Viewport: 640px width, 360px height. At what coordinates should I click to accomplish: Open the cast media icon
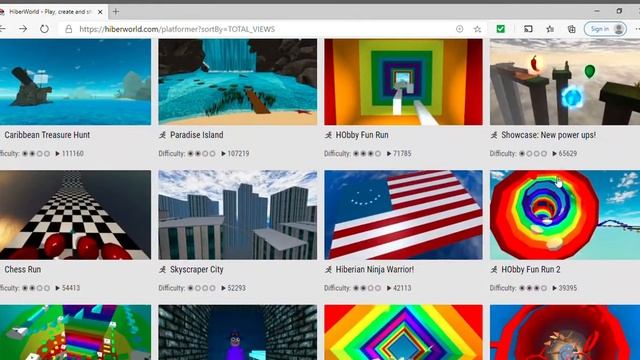(528, 29)
